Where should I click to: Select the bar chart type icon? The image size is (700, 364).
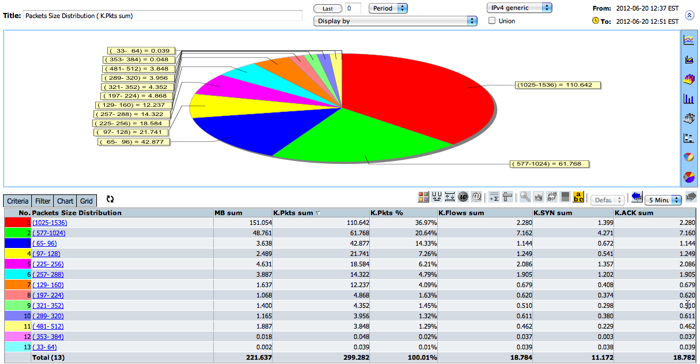(x=689, y=99)
